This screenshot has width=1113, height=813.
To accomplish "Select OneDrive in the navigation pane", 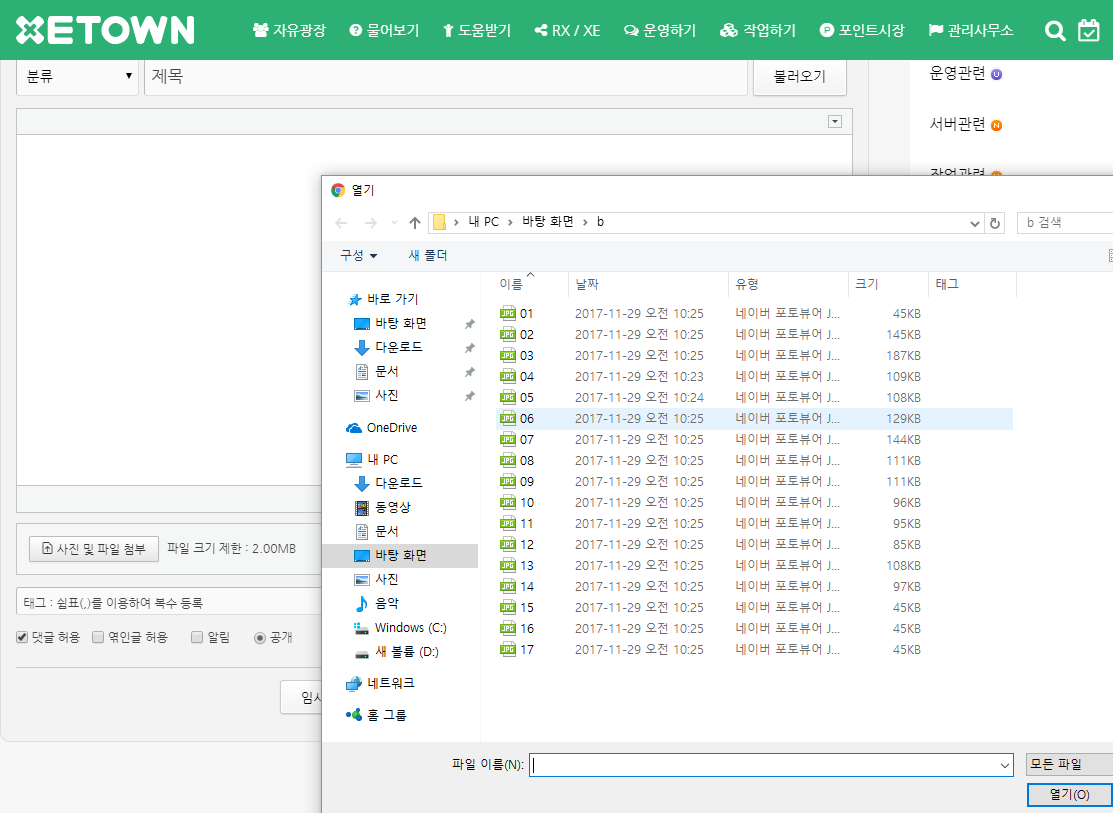I will point(391,428).
